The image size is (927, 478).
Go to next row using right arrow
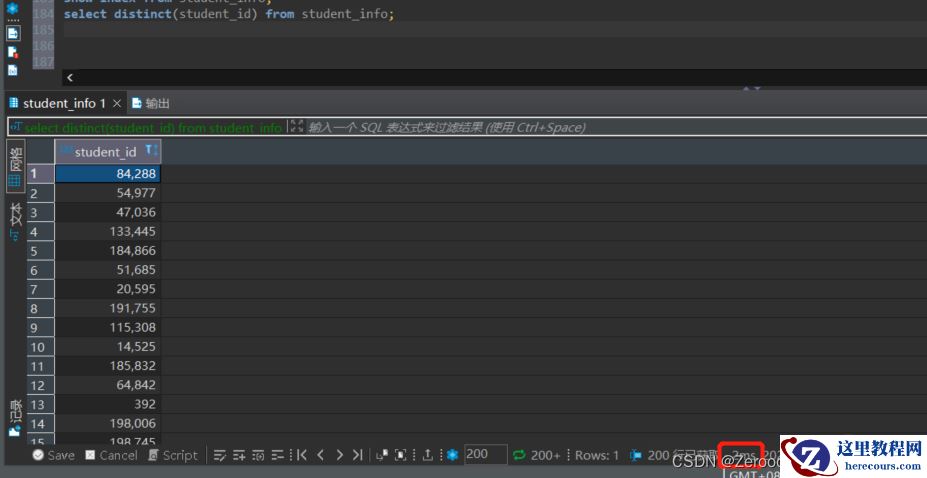[339, 455]
